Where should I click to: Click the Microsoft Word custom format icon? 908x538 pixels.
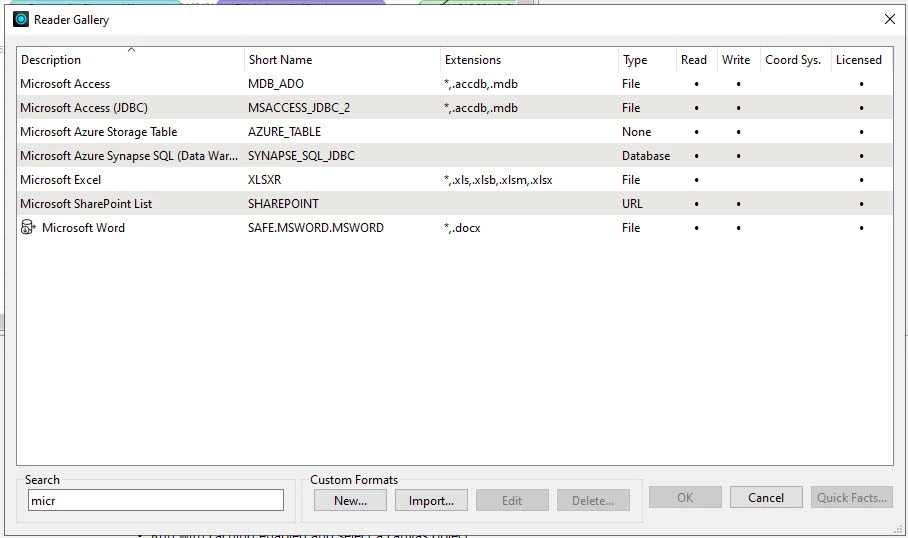point(28,227)
